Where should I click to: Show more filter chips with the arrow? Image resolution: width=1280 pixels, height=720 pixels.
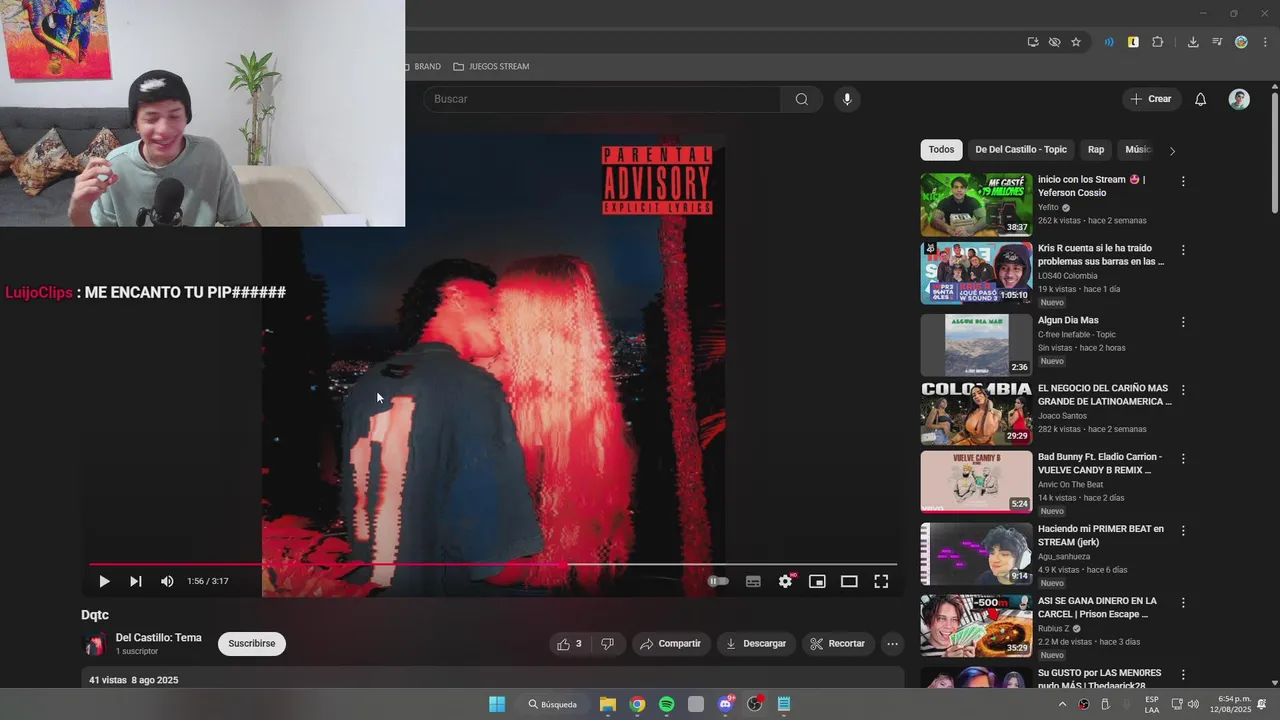(x=1172, y=151)
